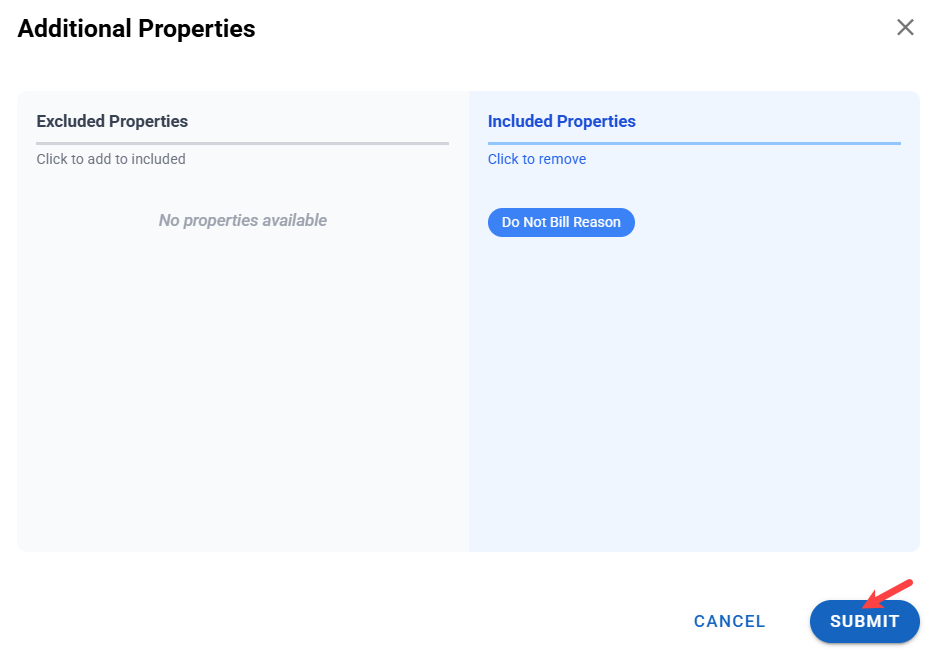
Task: Click the Additional Properties dialog title
Action: 136,29
